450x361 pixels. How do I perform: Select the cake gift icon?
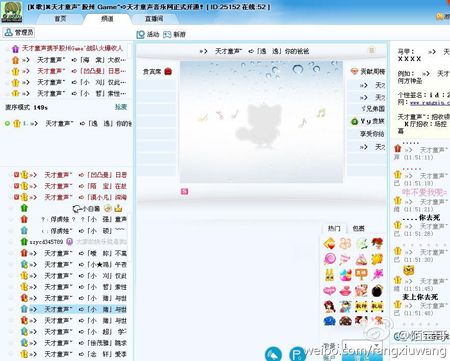pos(361,259)
